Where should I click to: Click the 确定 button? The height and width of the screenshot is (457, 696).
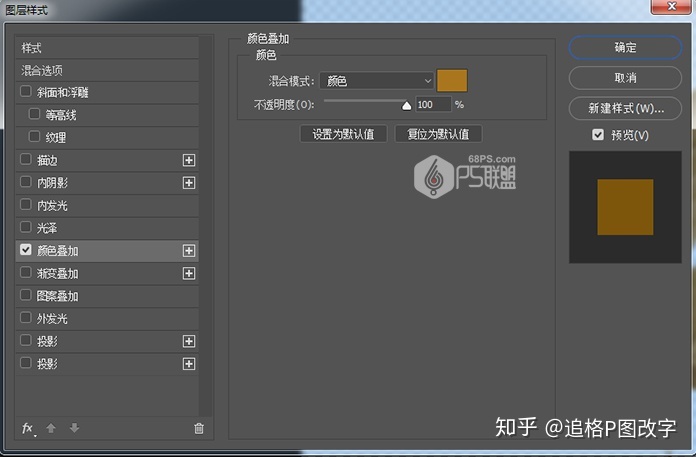pos(625,47)
